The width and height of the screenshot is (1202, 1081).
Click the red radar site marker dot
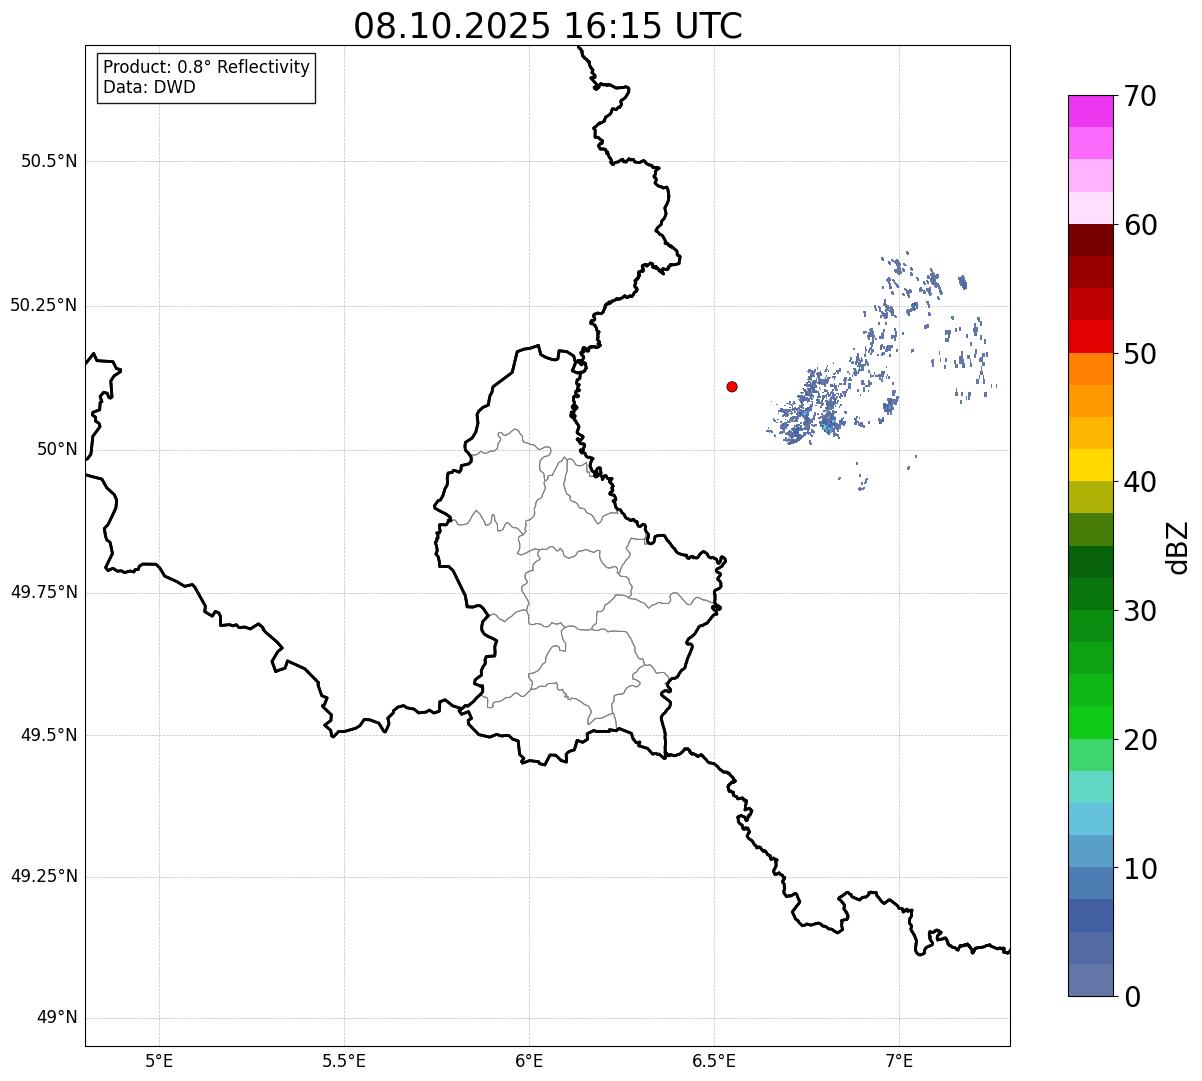(732, 386)
